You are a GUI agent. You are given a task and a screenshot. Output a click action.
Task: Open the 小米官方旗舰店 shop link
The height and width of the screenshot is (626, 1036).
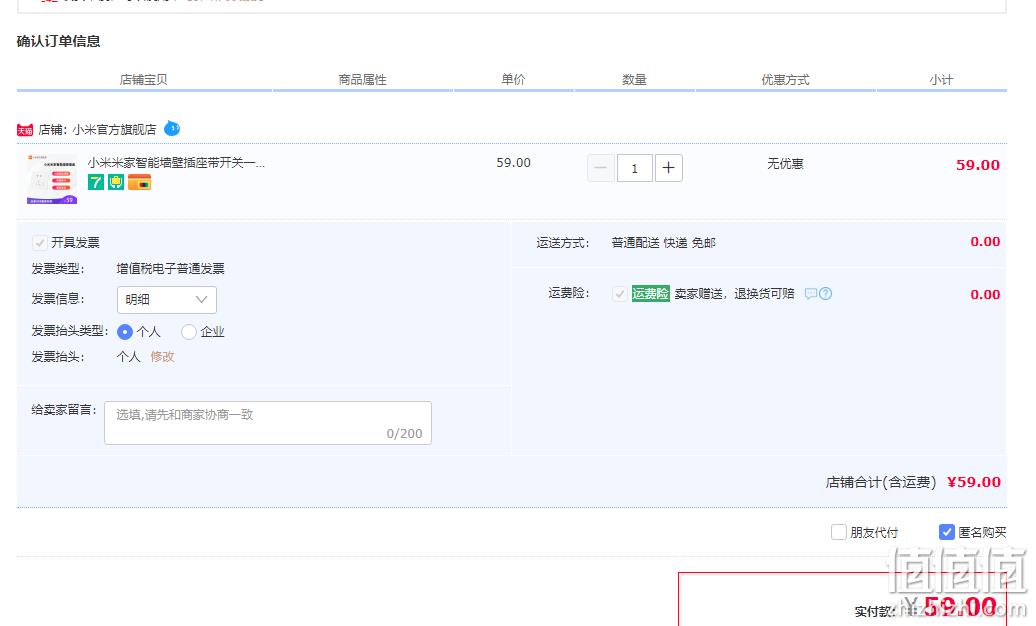pyautogui.click(x=114, y=130)
